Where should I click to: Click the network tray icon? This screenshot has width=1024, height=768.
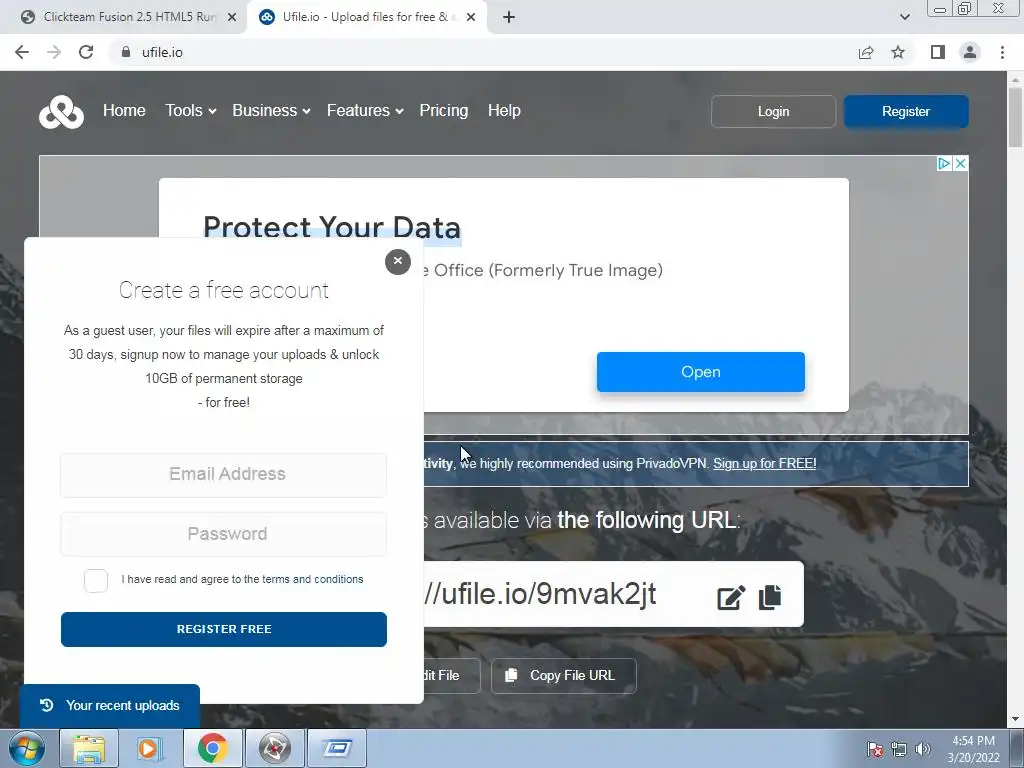(x=899, y=749)
